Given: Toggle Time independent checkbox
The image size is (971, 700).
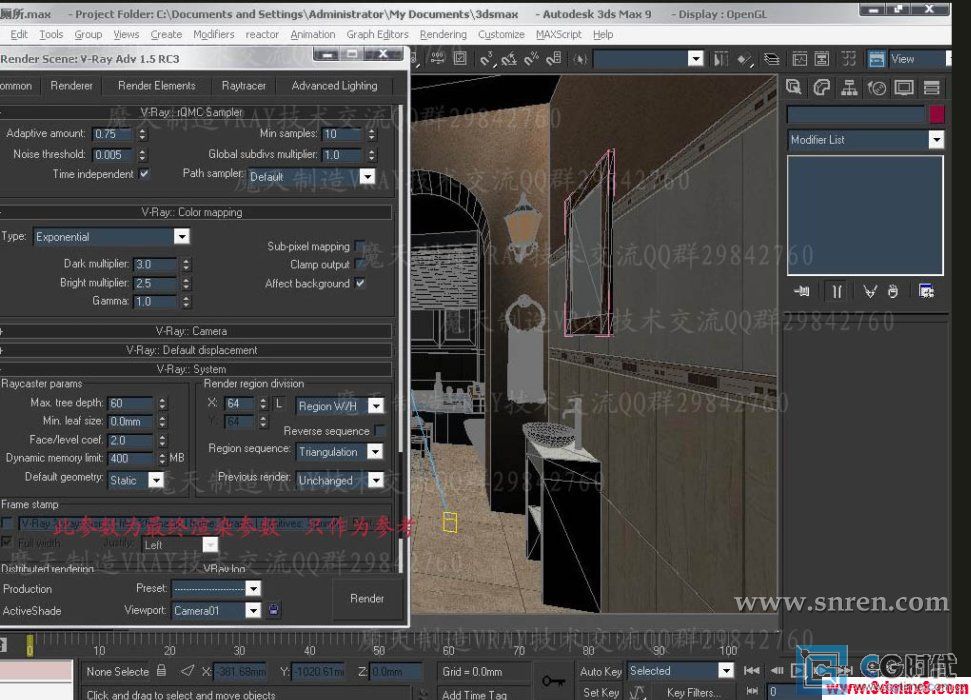Looking at the screenshot, I should [144, 174].
